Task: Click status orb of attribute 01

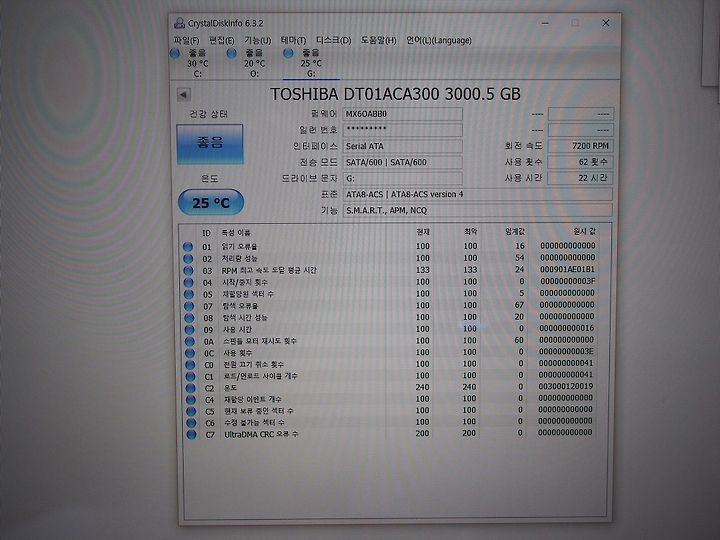Action: click(x=188, y=247)
